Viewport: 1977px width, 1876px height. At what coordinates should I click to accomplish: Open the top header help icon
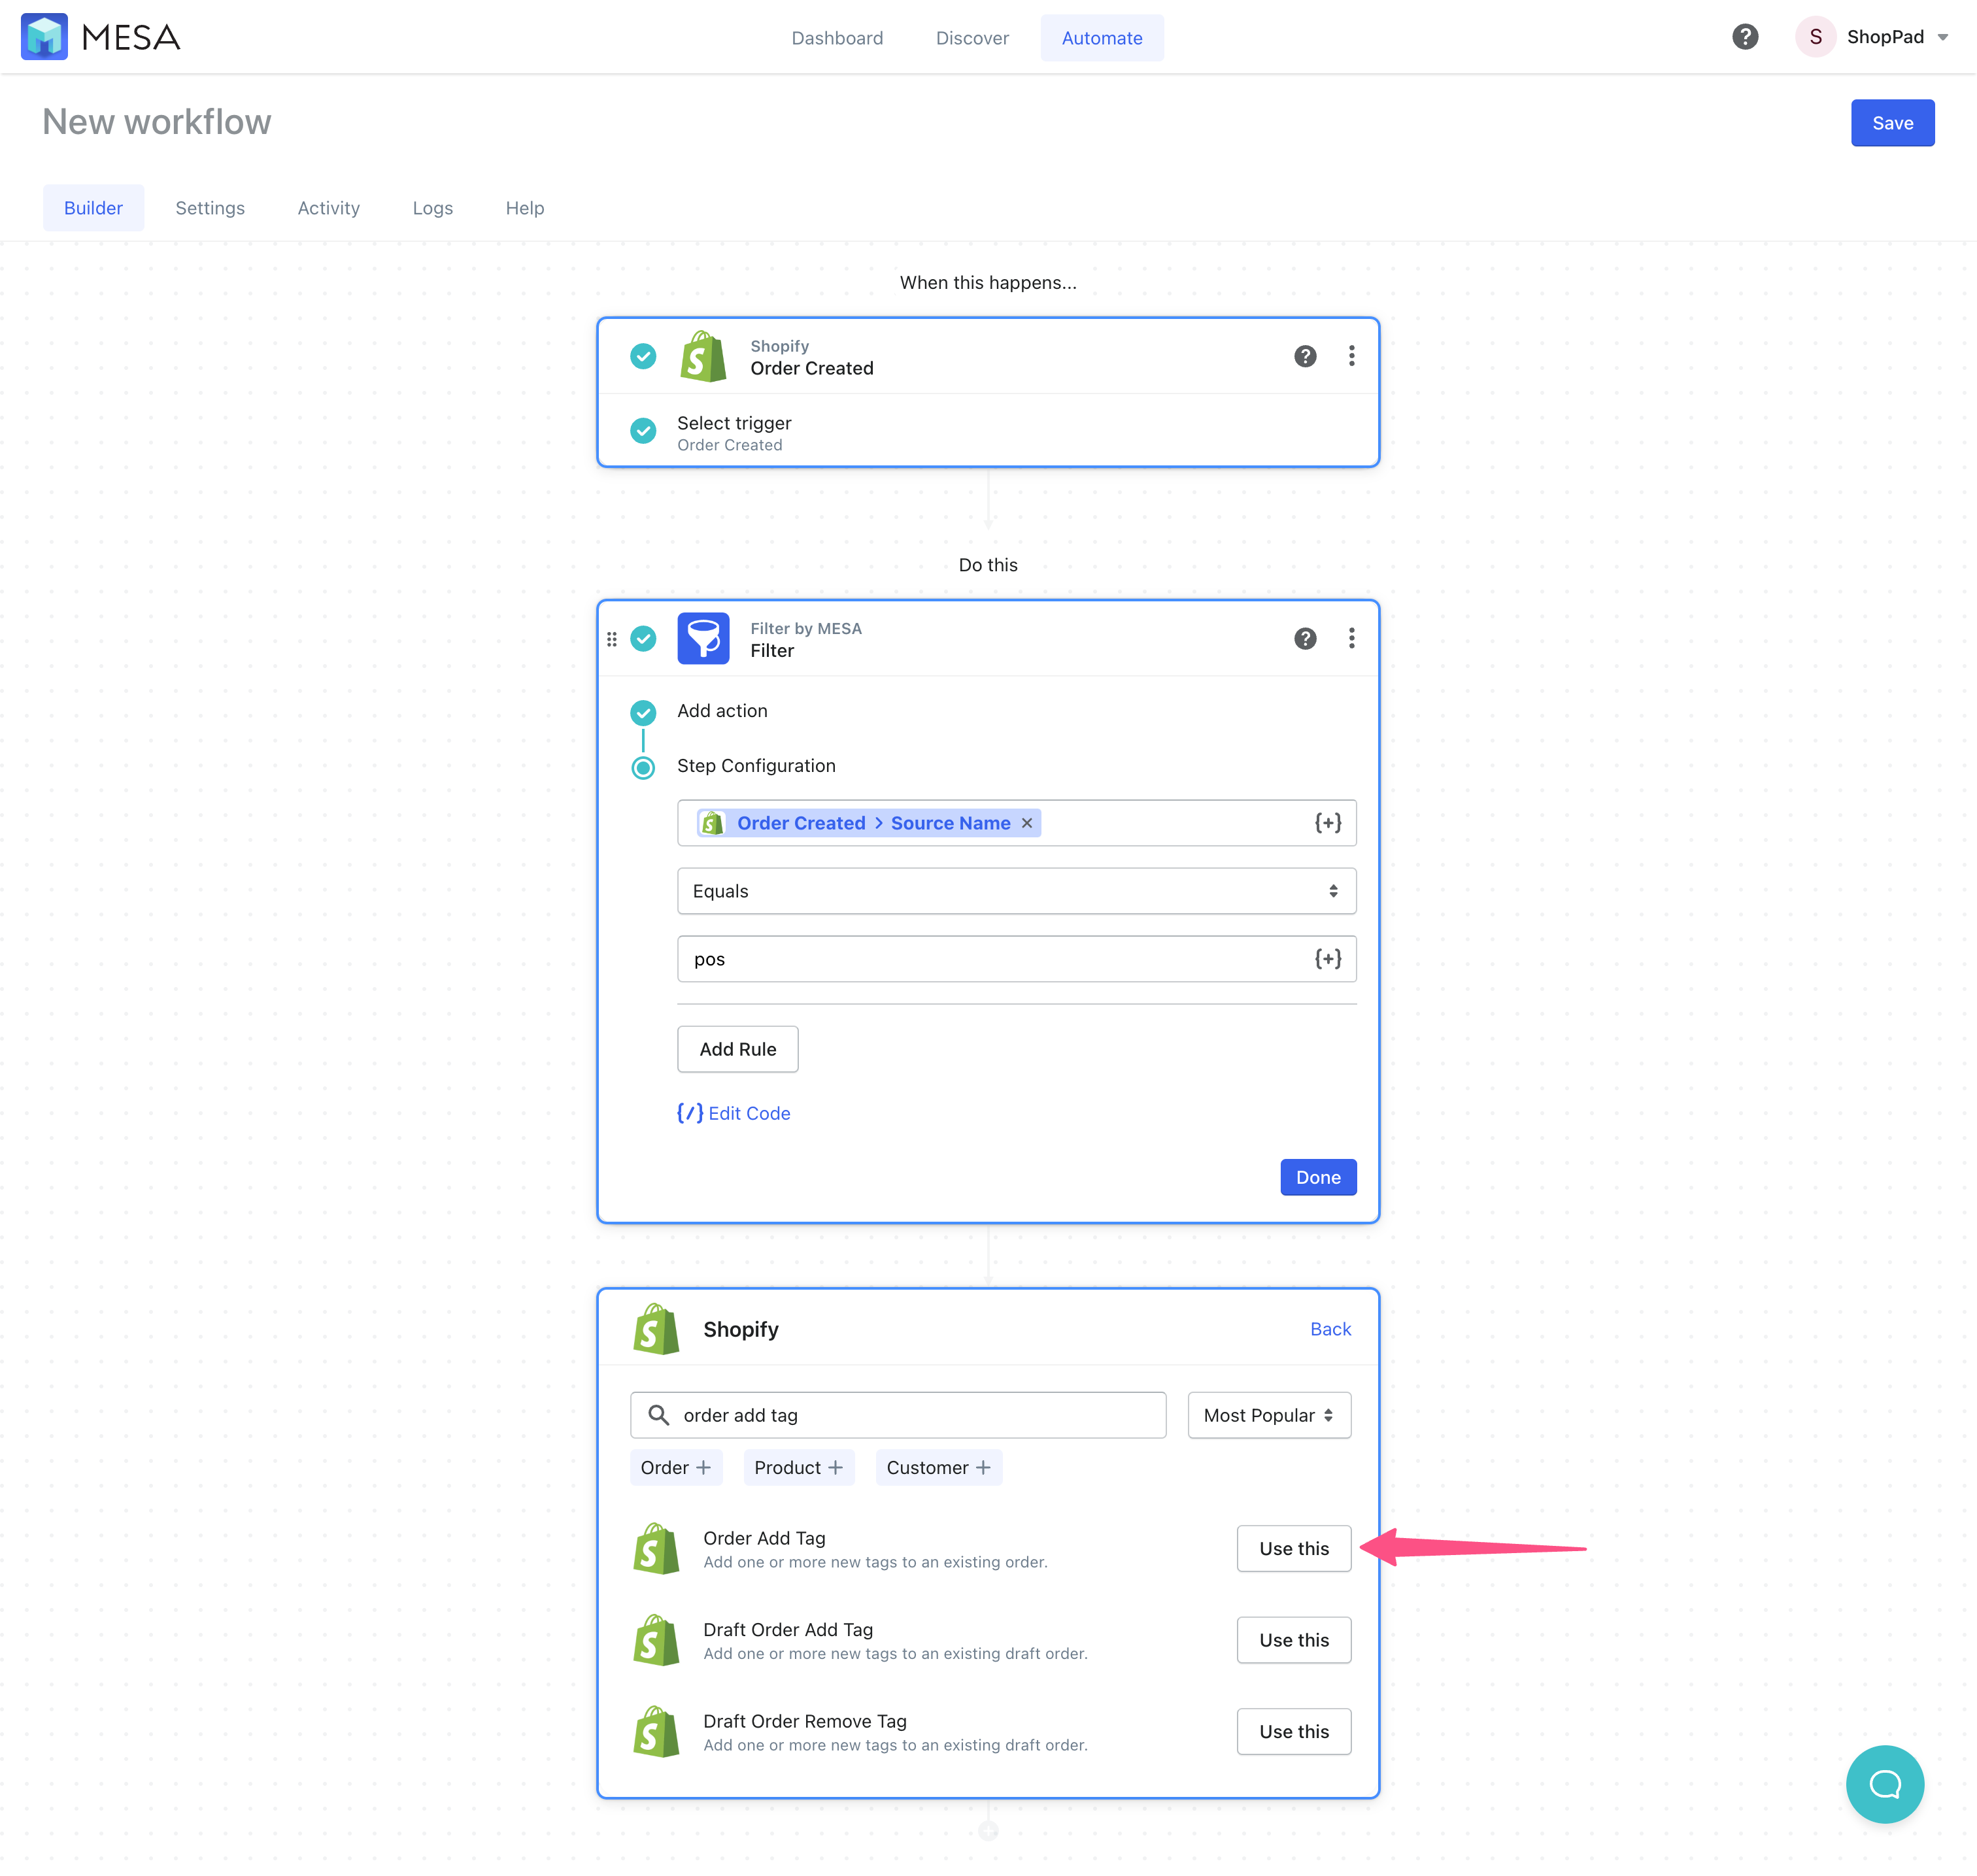click(1744, 37)
